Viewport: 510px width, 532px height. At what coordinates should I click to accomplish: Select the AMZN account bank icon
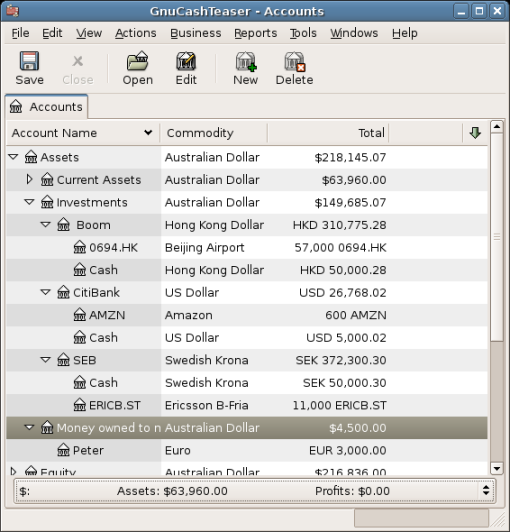[x=80, y=315]
